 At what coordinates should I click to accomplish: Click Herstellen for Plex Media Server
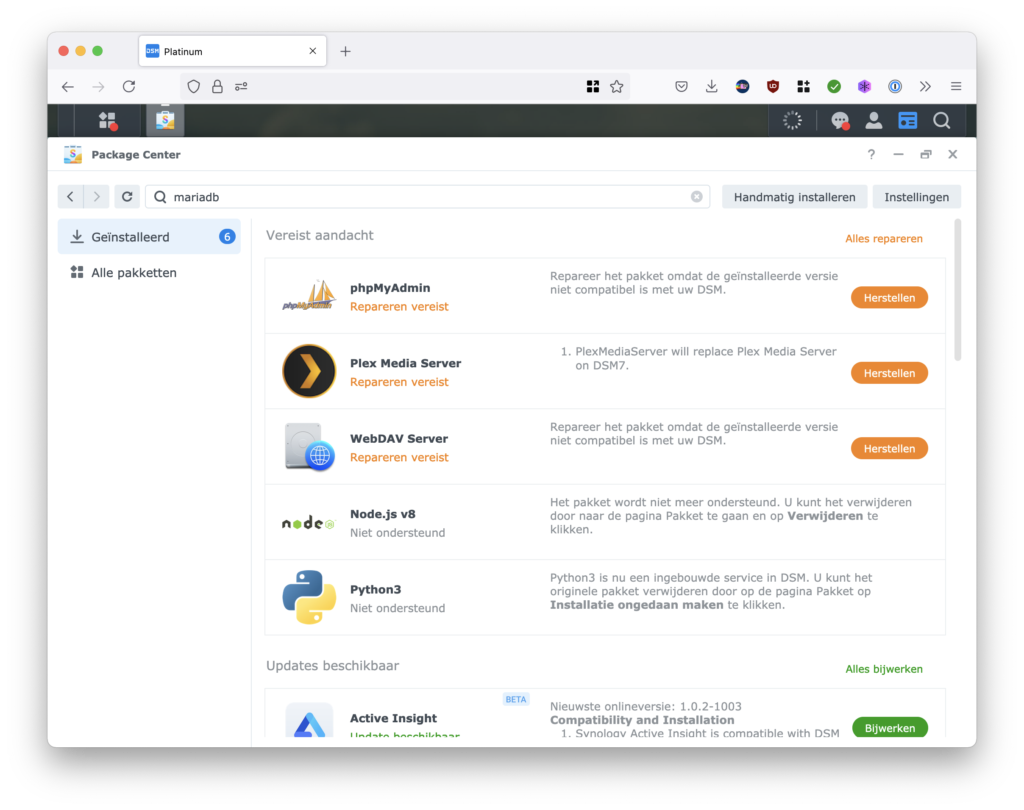[x=889, y=373]
